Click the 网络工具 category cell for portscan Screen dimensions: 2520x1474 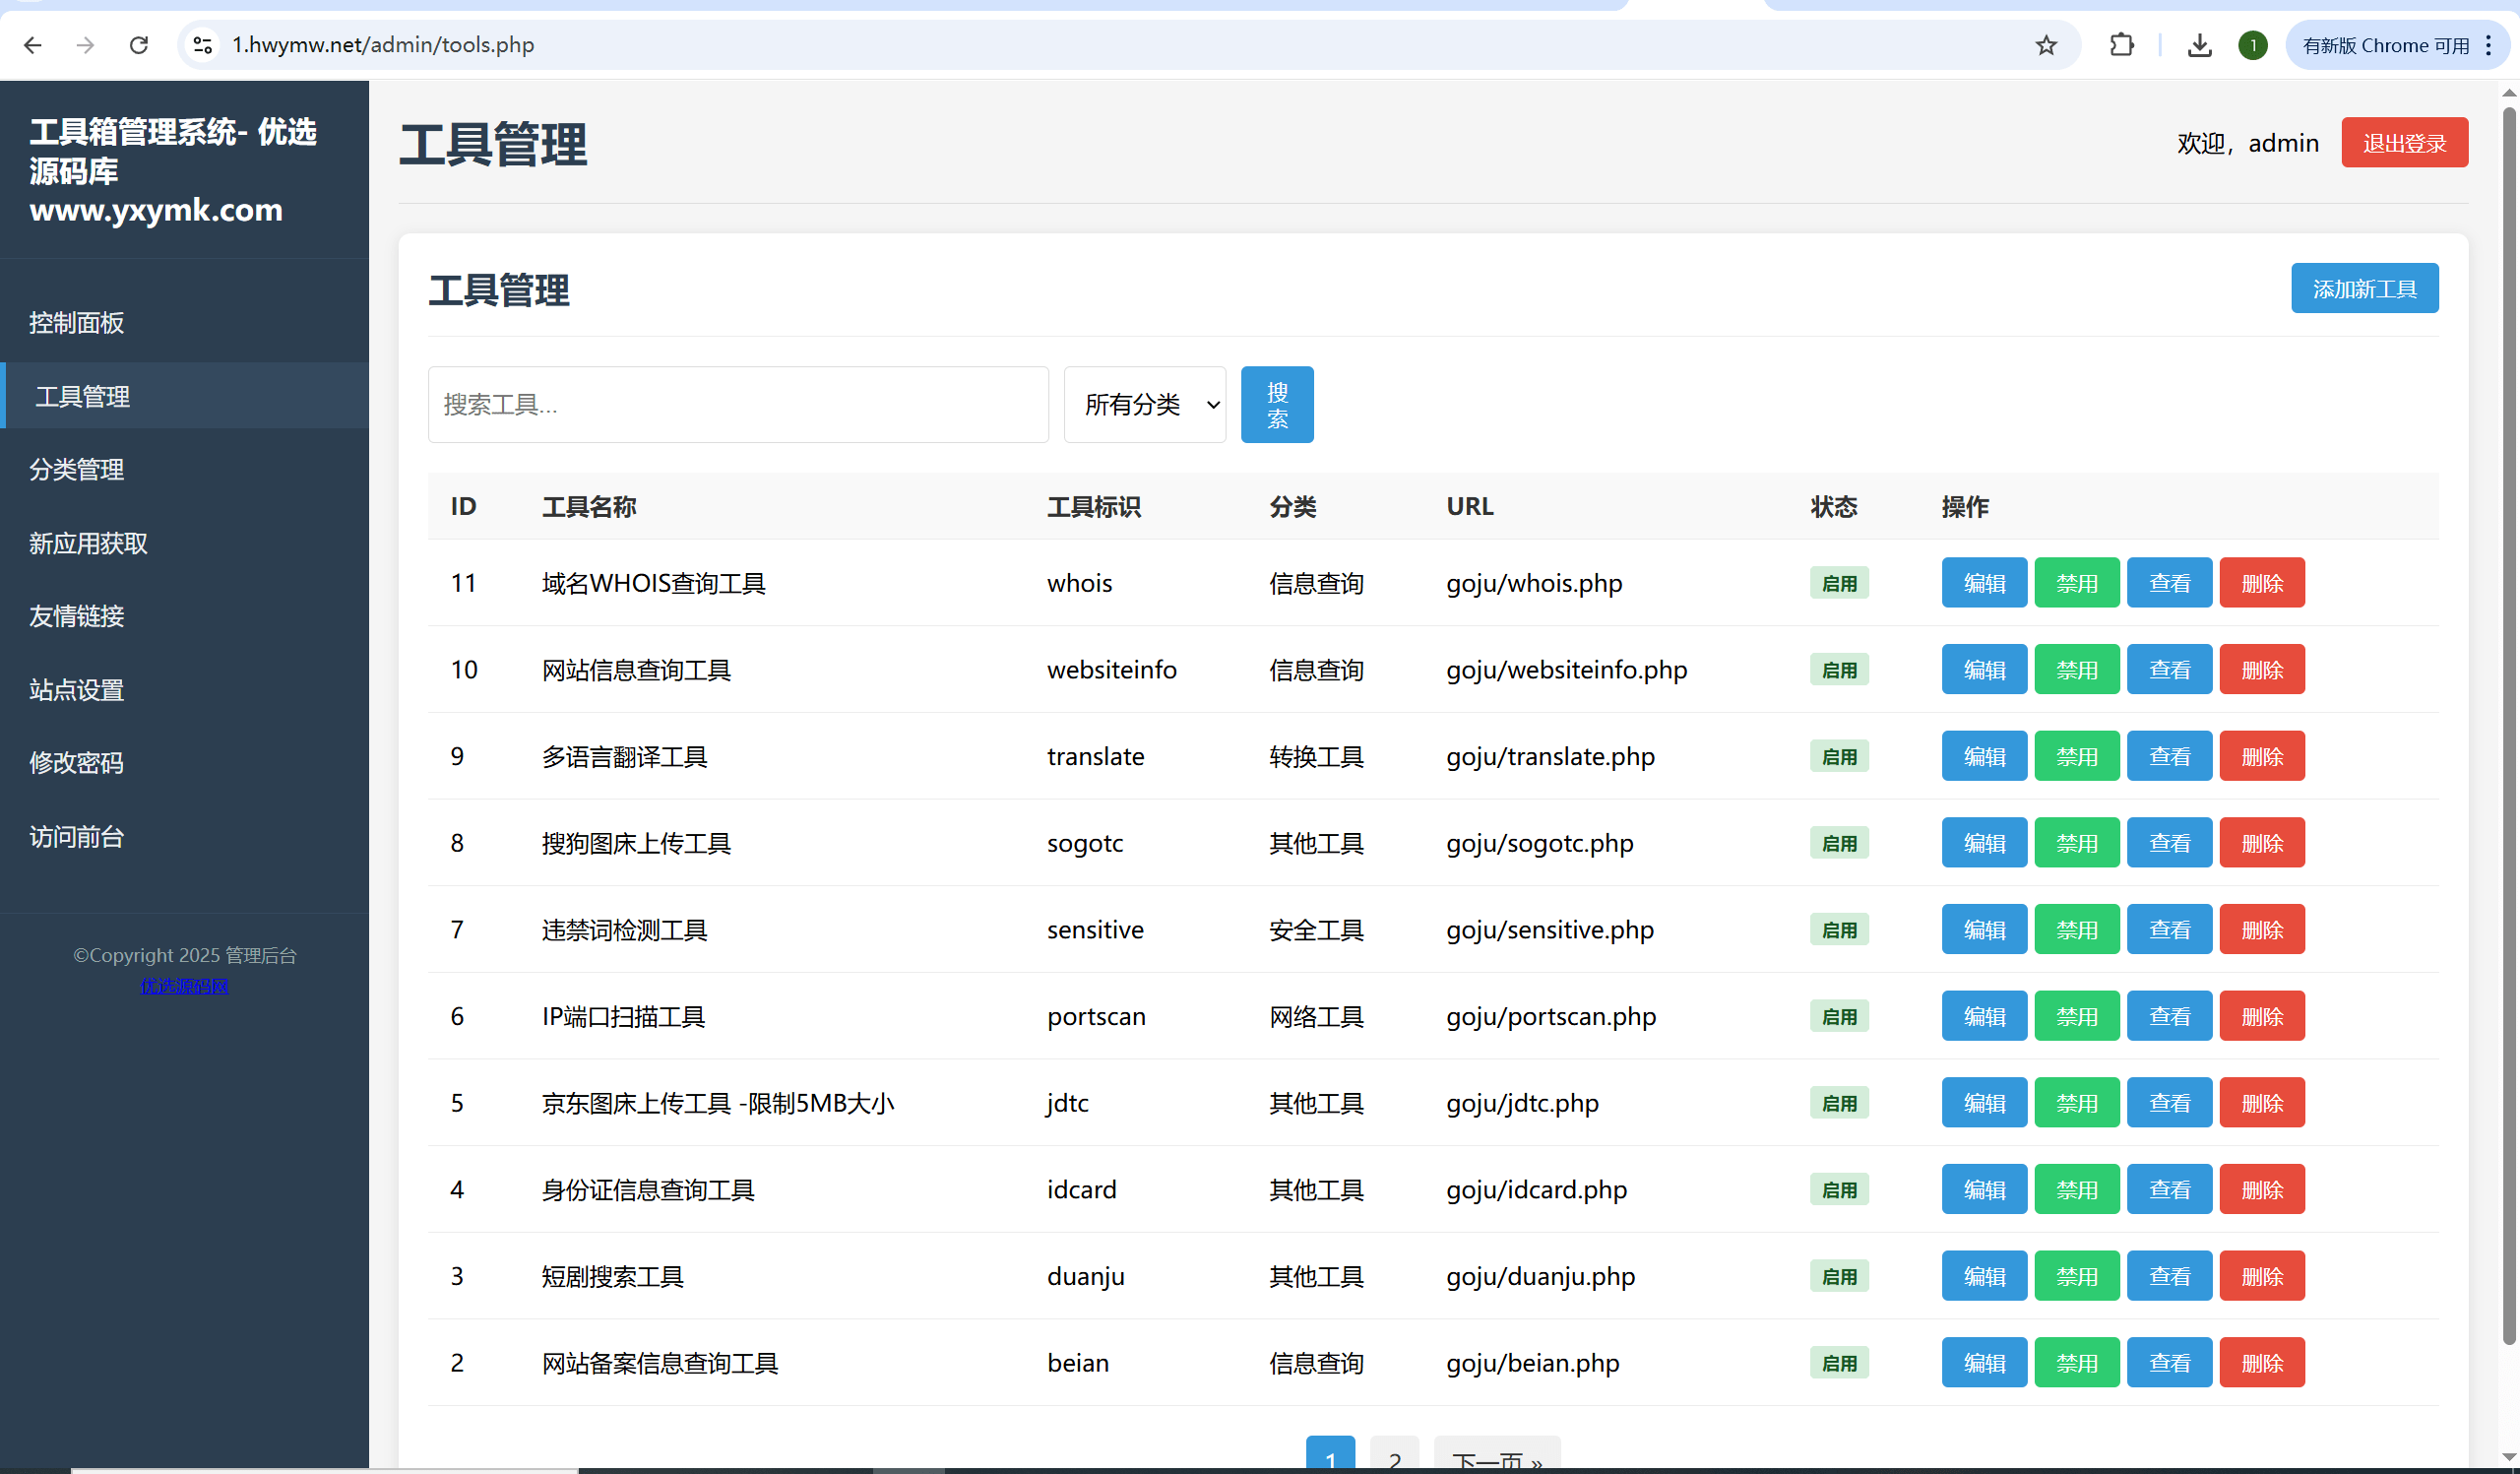click(1316, 1016)
